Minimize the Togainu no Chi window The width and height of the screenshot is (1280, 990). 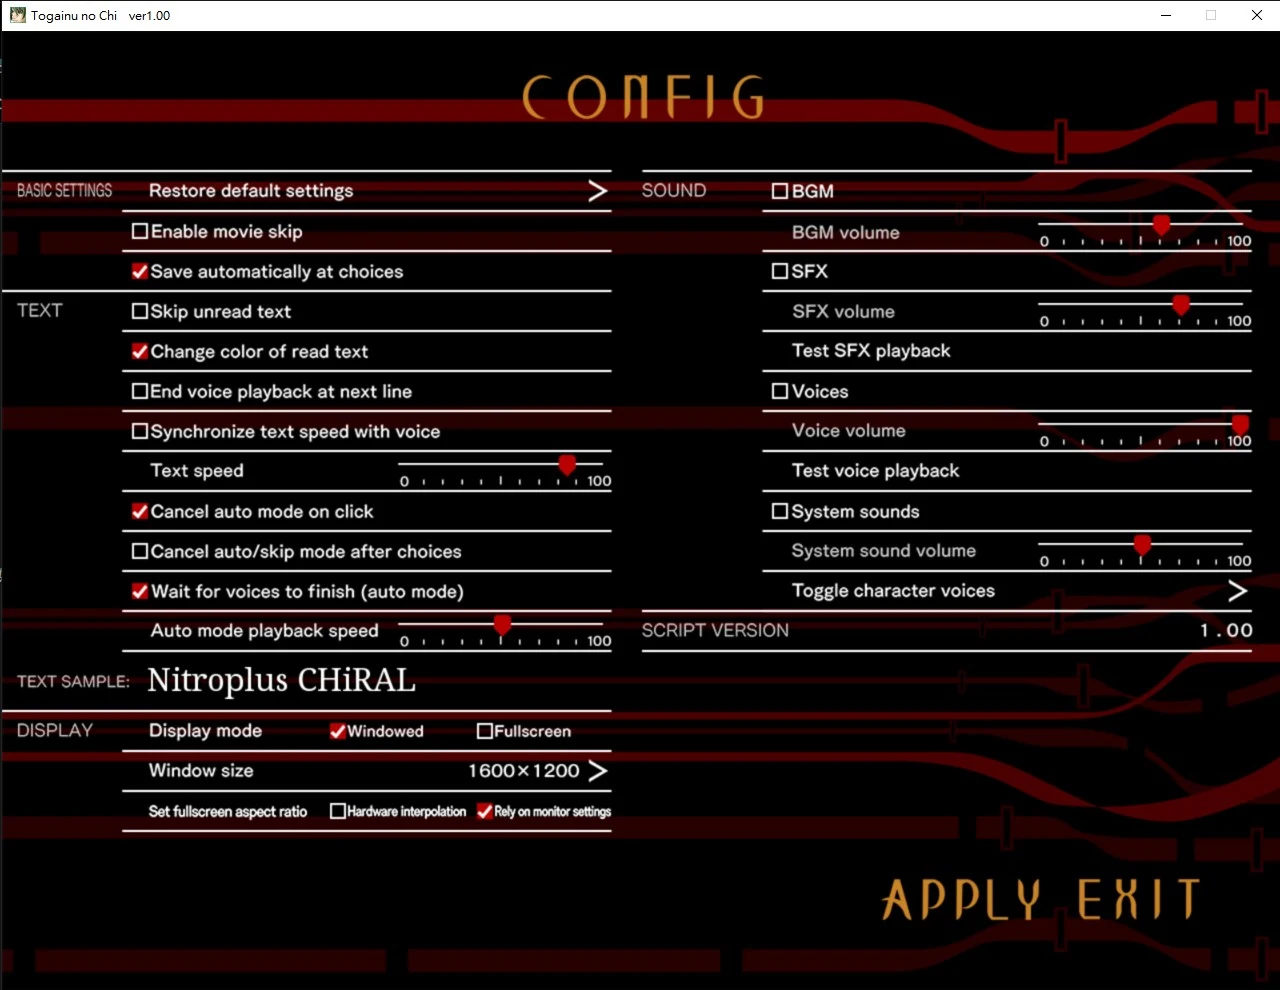click(1166, 15)
